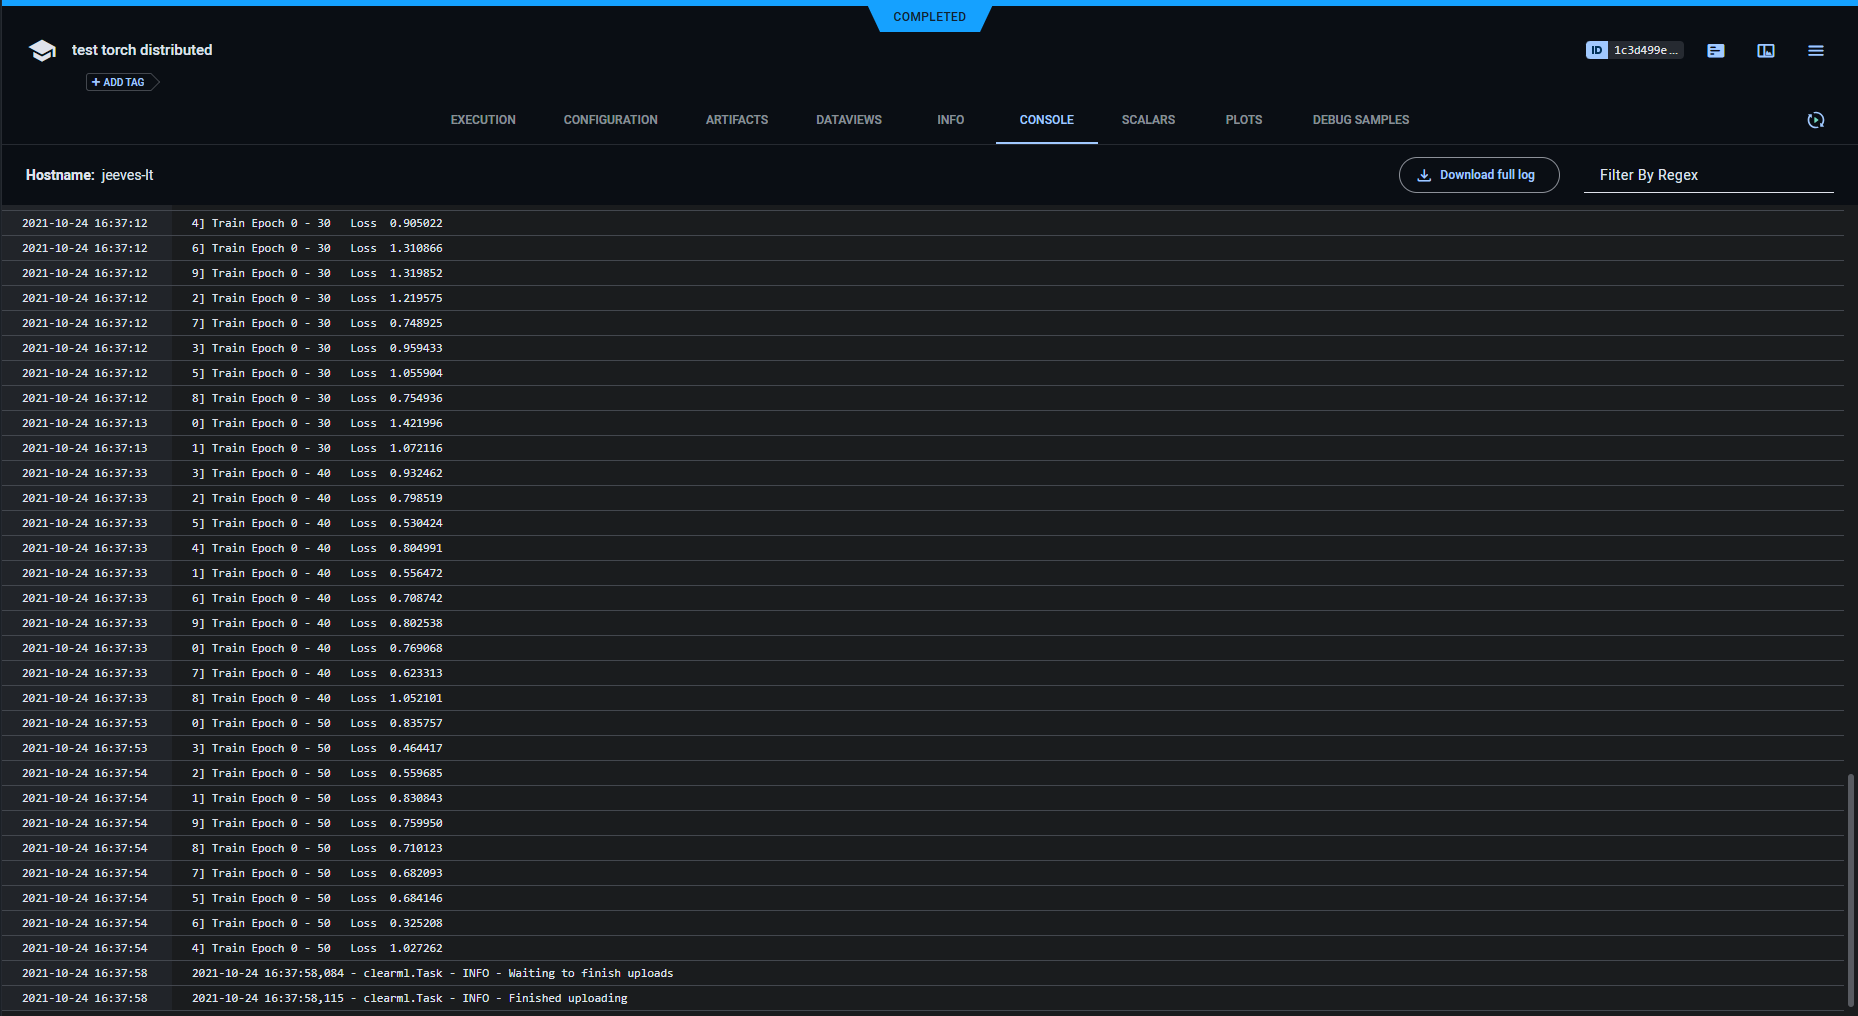
Task: Go to the Artifacts tab
Action: point(737,120)
